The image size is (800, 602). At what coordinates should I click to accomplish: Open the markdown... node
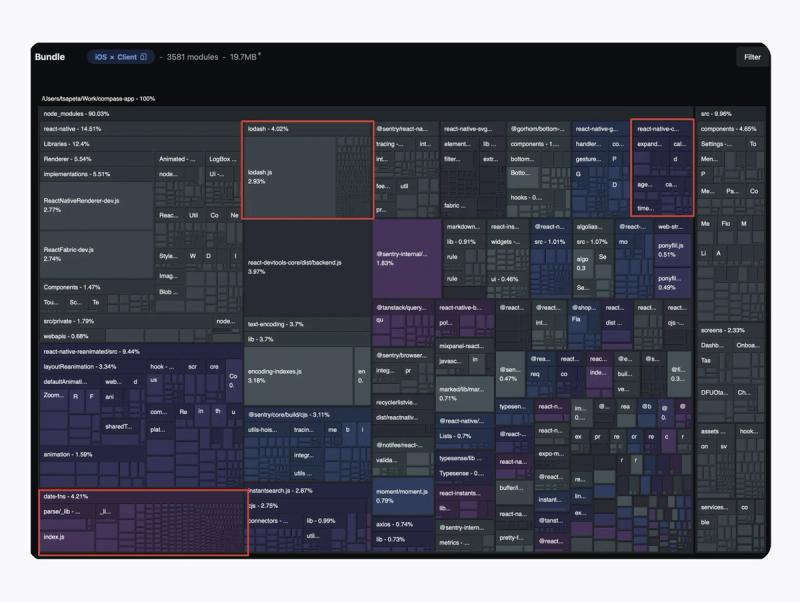coord(464,227)
